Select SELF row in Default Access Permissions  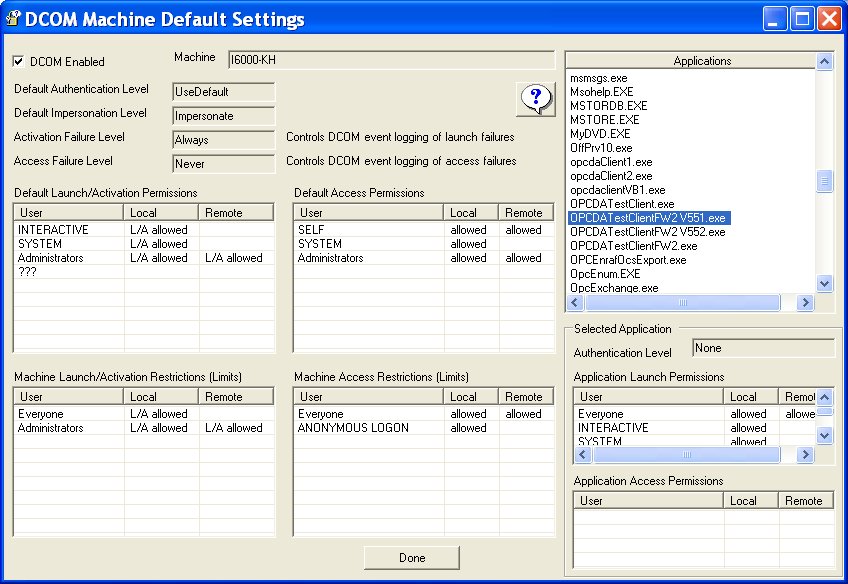424,230
